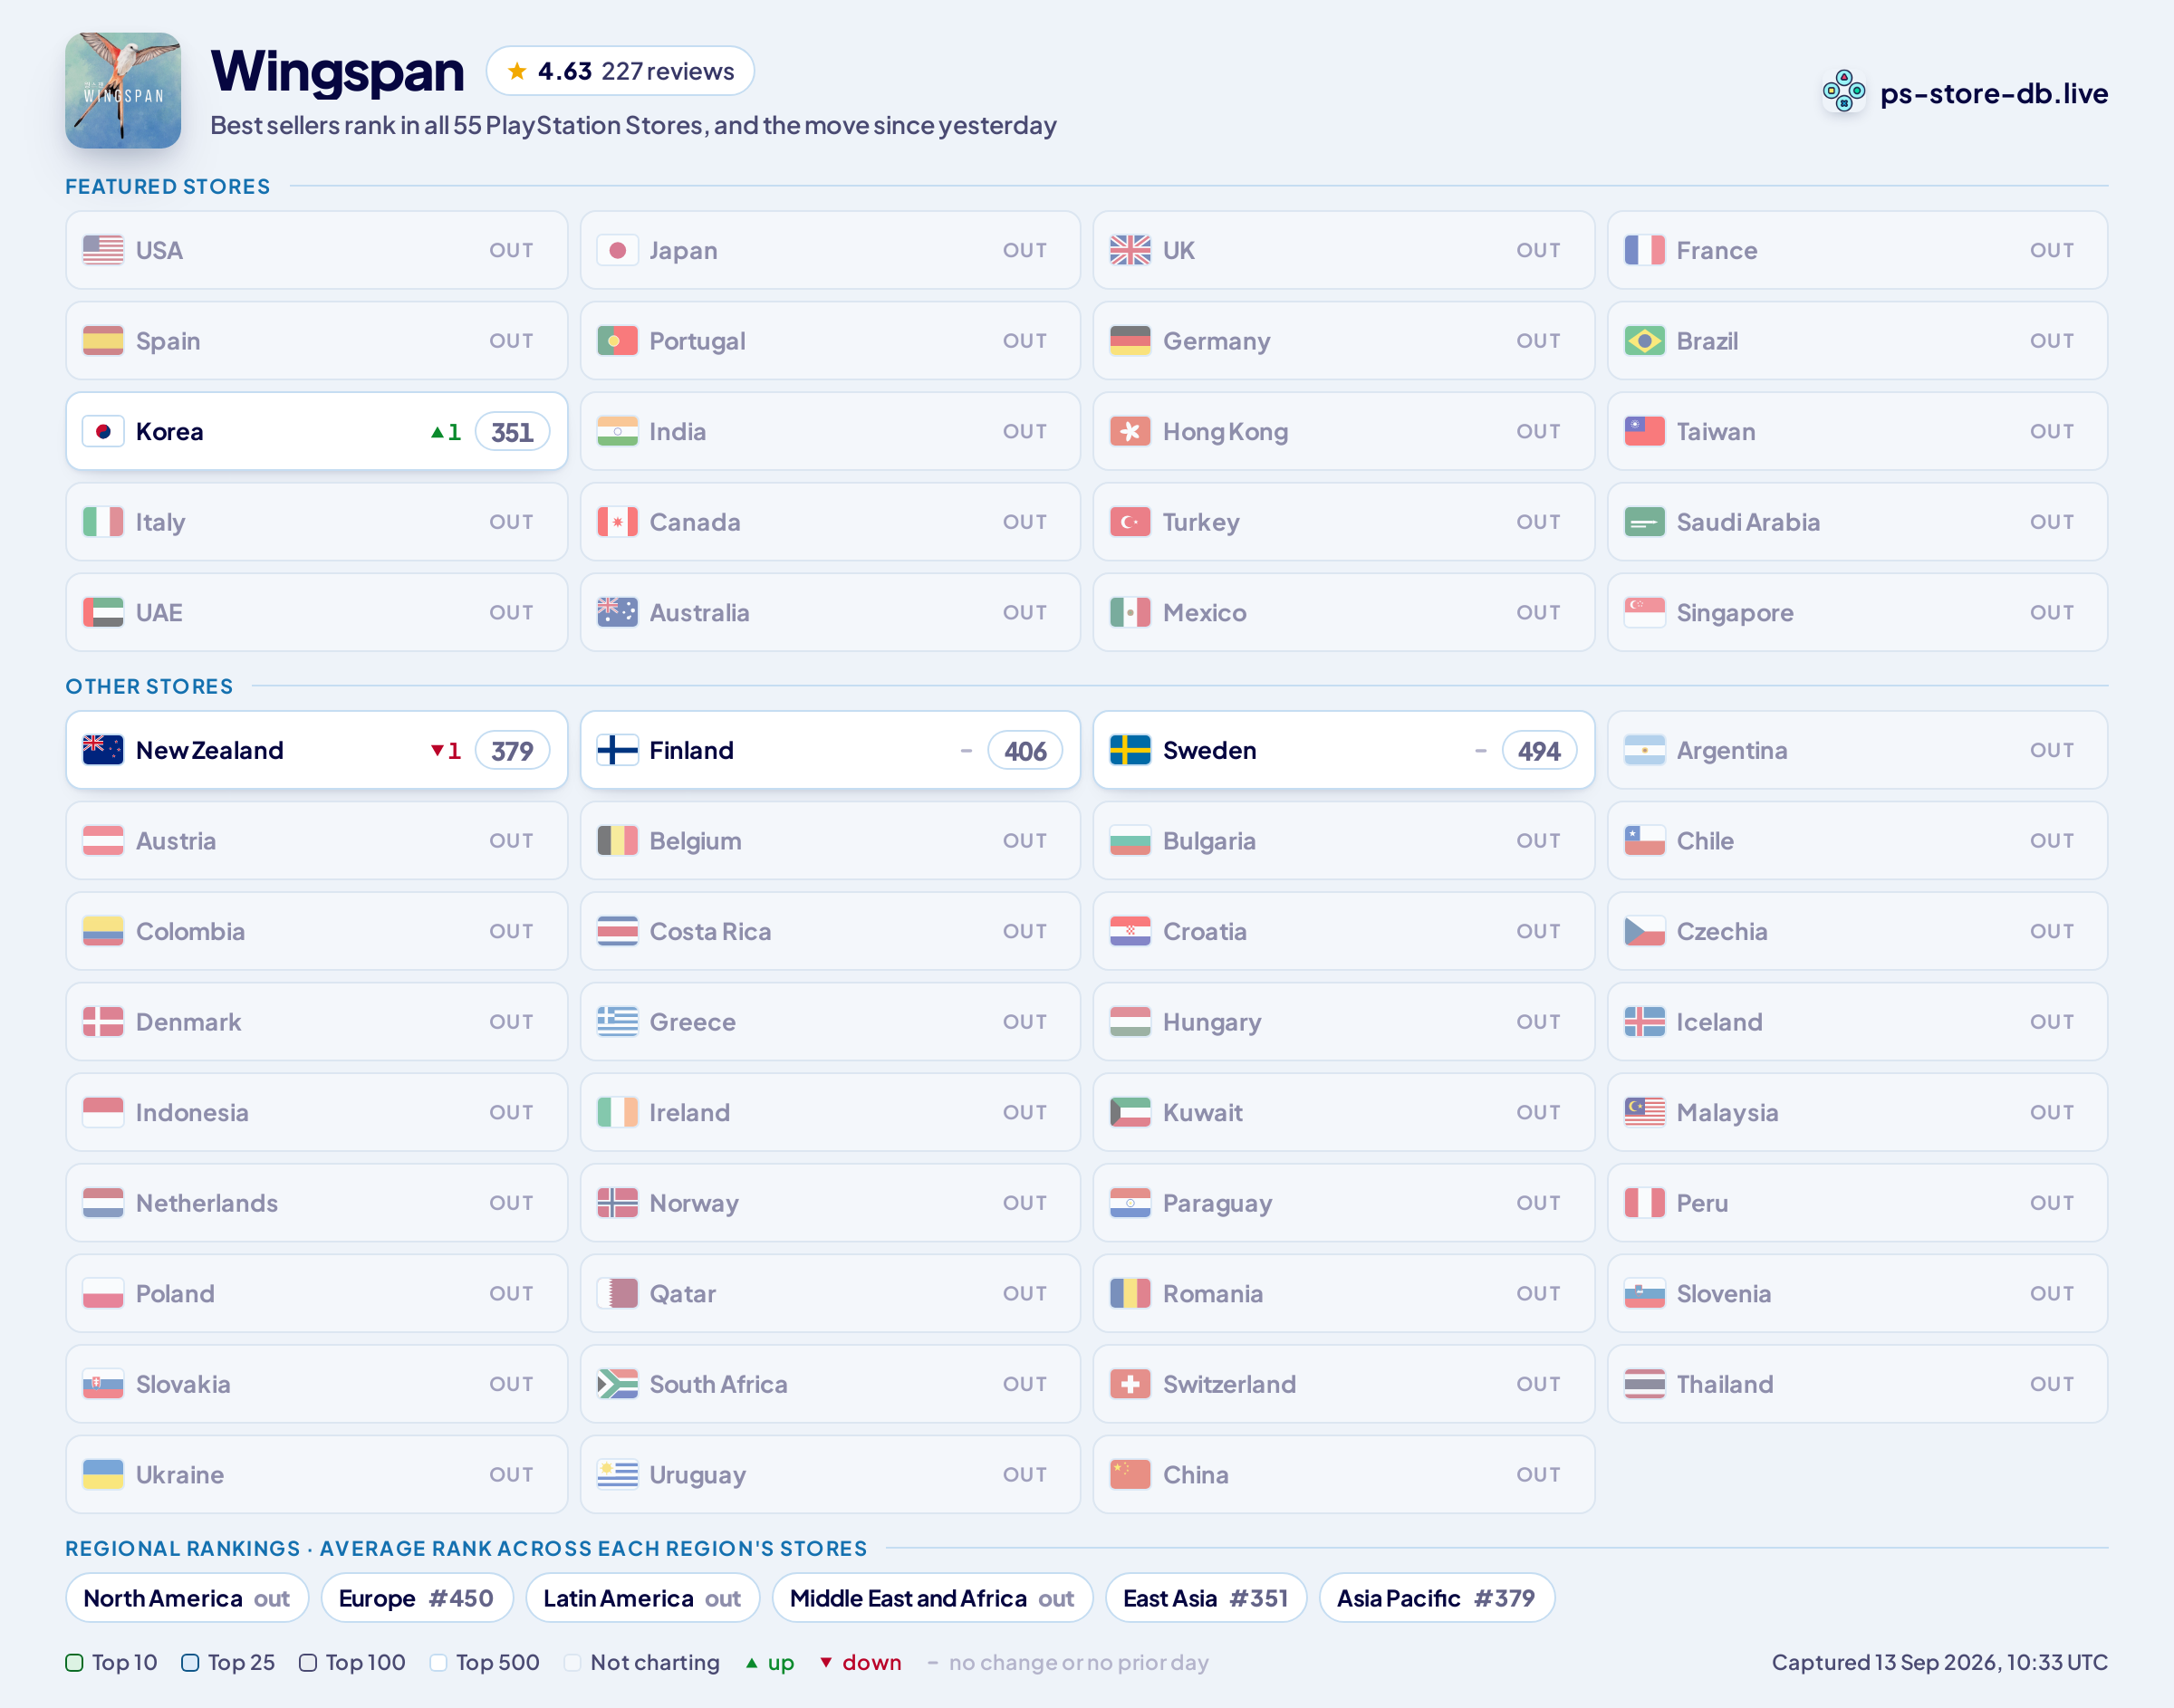The image size is (2174, 1708).
Task: Click the Sweden flag icon
Action: tap(1130, 750)
